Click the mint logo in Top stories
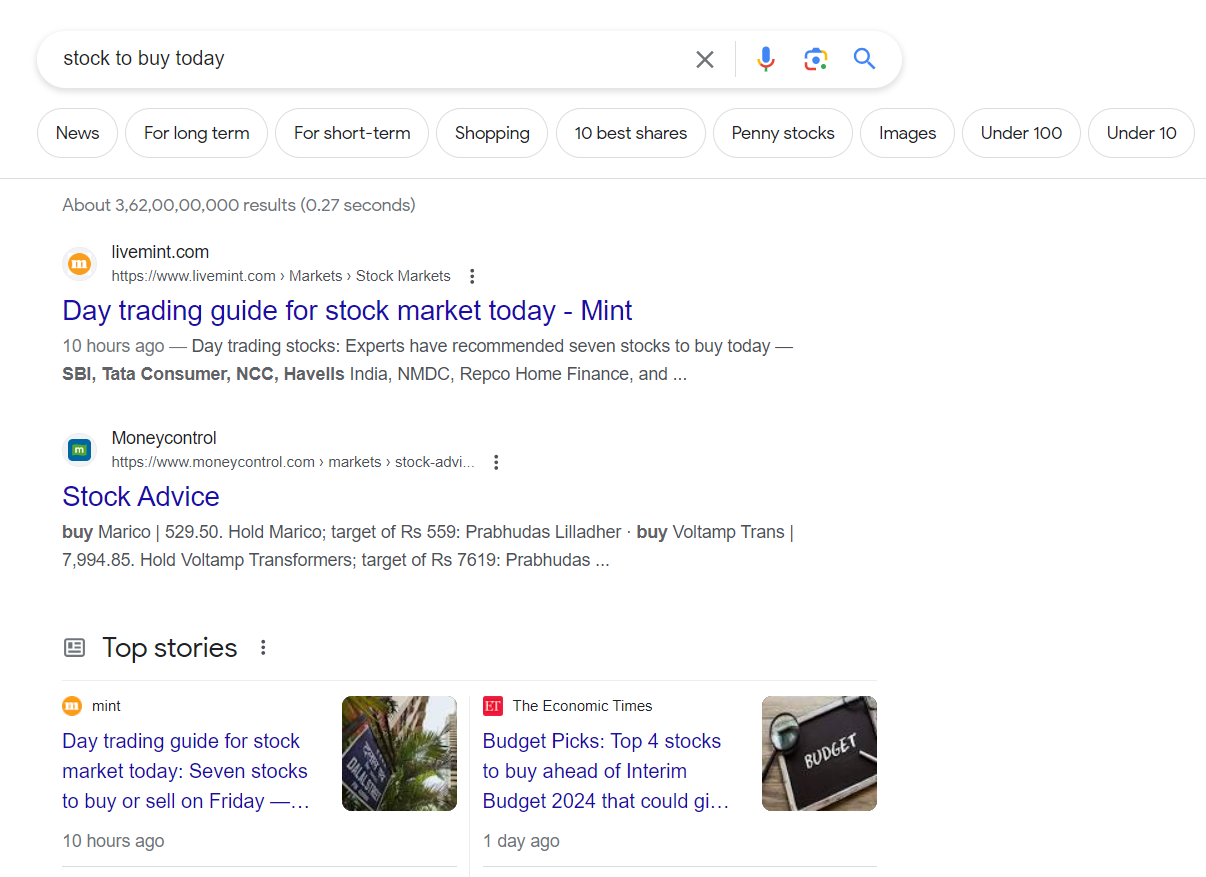This screenshot has height=877, width=1206. pos(72,706)
